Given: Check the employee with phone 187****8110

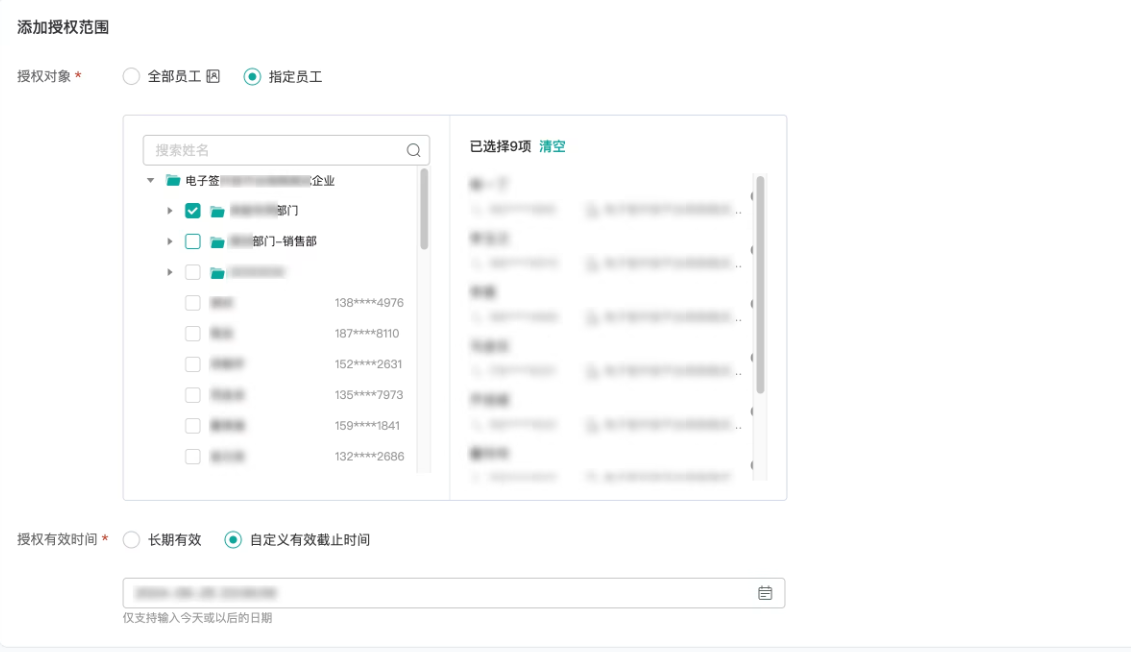Looking at the screenshot, I should click(x=193, y=333).
